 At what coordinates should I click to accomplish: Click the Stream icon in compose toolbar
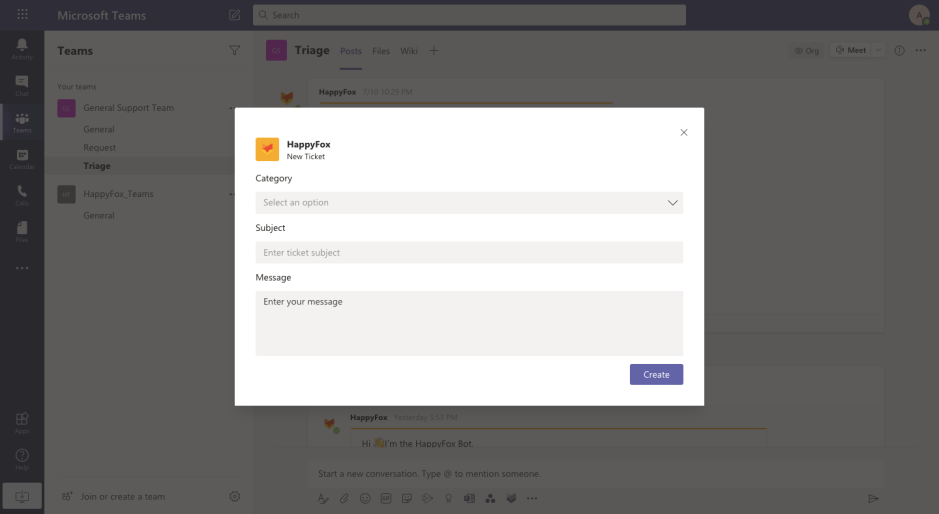tap(428, 498)
